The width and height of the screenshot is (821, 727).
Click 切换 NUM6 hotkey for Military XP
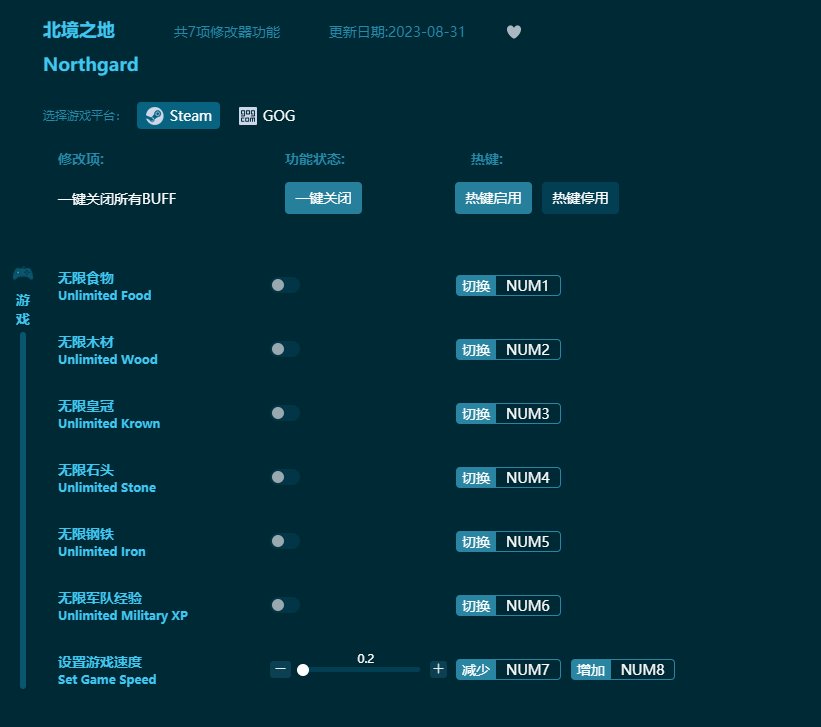(x=508, y=605)
